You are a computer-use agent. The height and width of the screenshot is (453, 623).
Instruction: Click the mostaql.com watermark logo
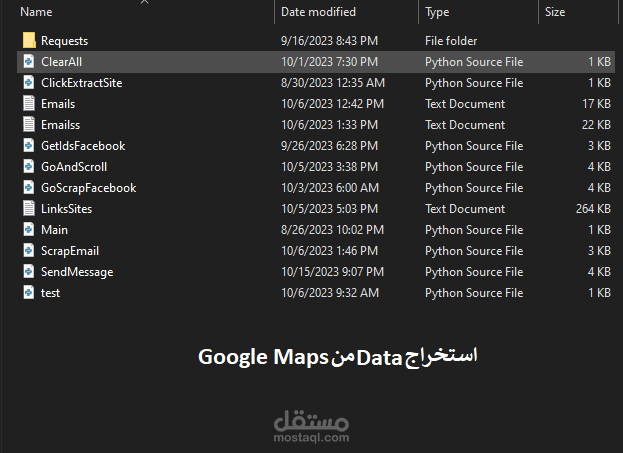pos(312,426)
